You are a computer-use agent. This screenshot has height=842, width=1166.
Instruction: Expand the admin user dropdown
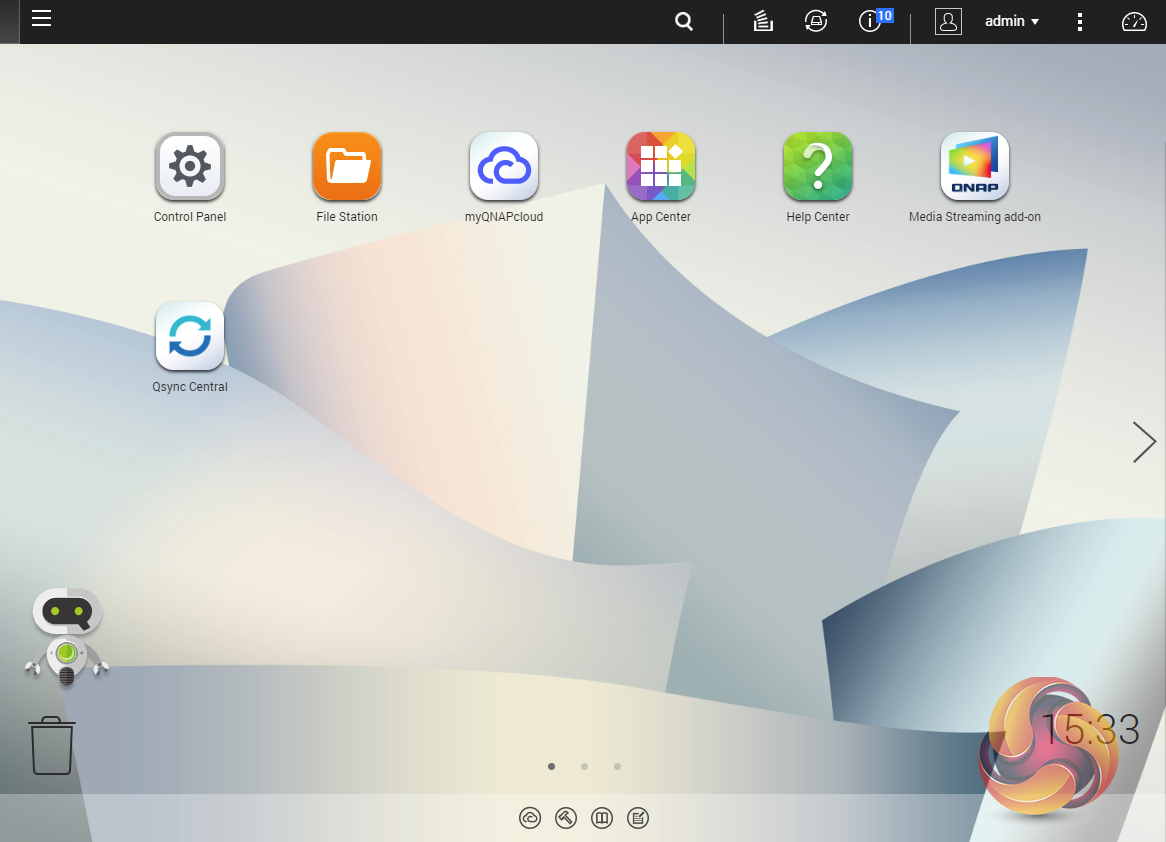tap(1011, 22)
